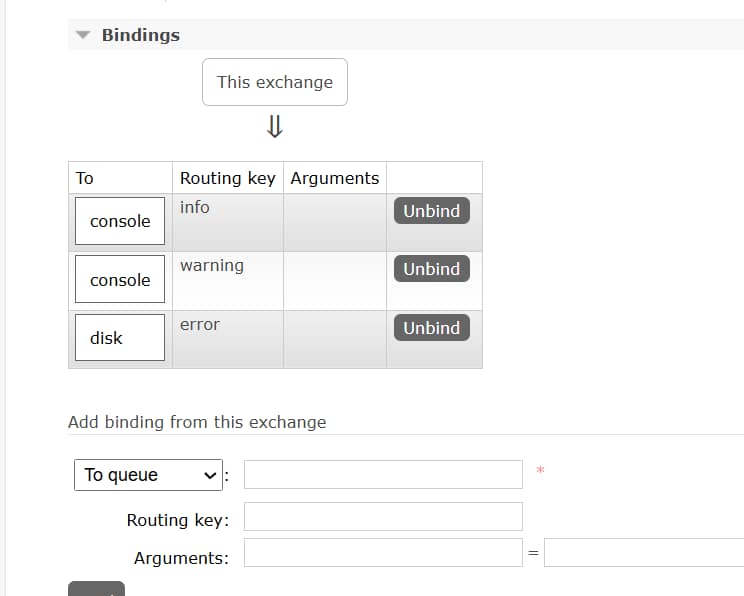Click the Arguments key input field

pyautogui.click(x=383, y=553)
